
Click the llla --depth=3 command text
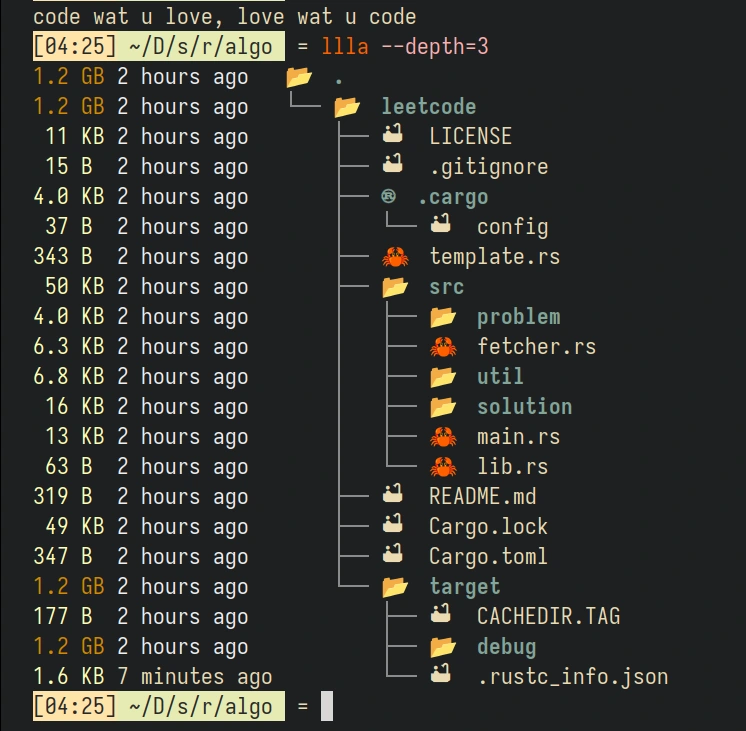pos(405,47)
